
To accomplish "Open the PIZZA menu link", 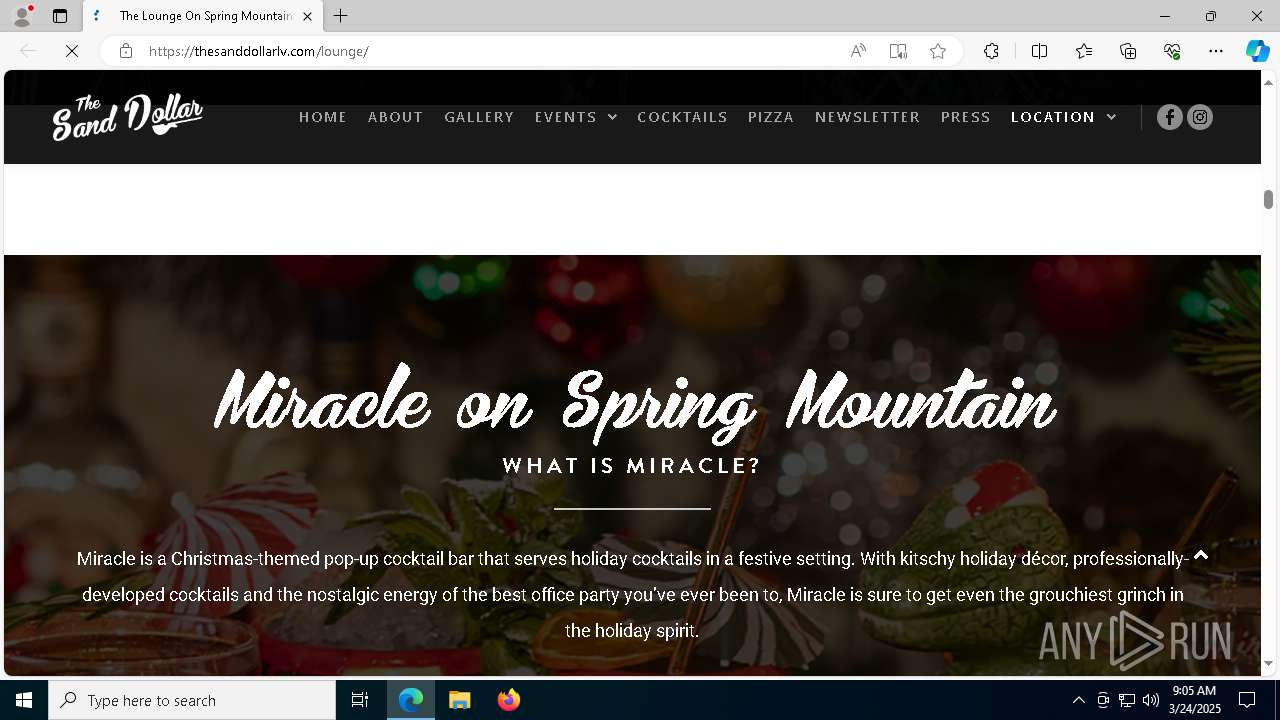I will click(771, 117).
